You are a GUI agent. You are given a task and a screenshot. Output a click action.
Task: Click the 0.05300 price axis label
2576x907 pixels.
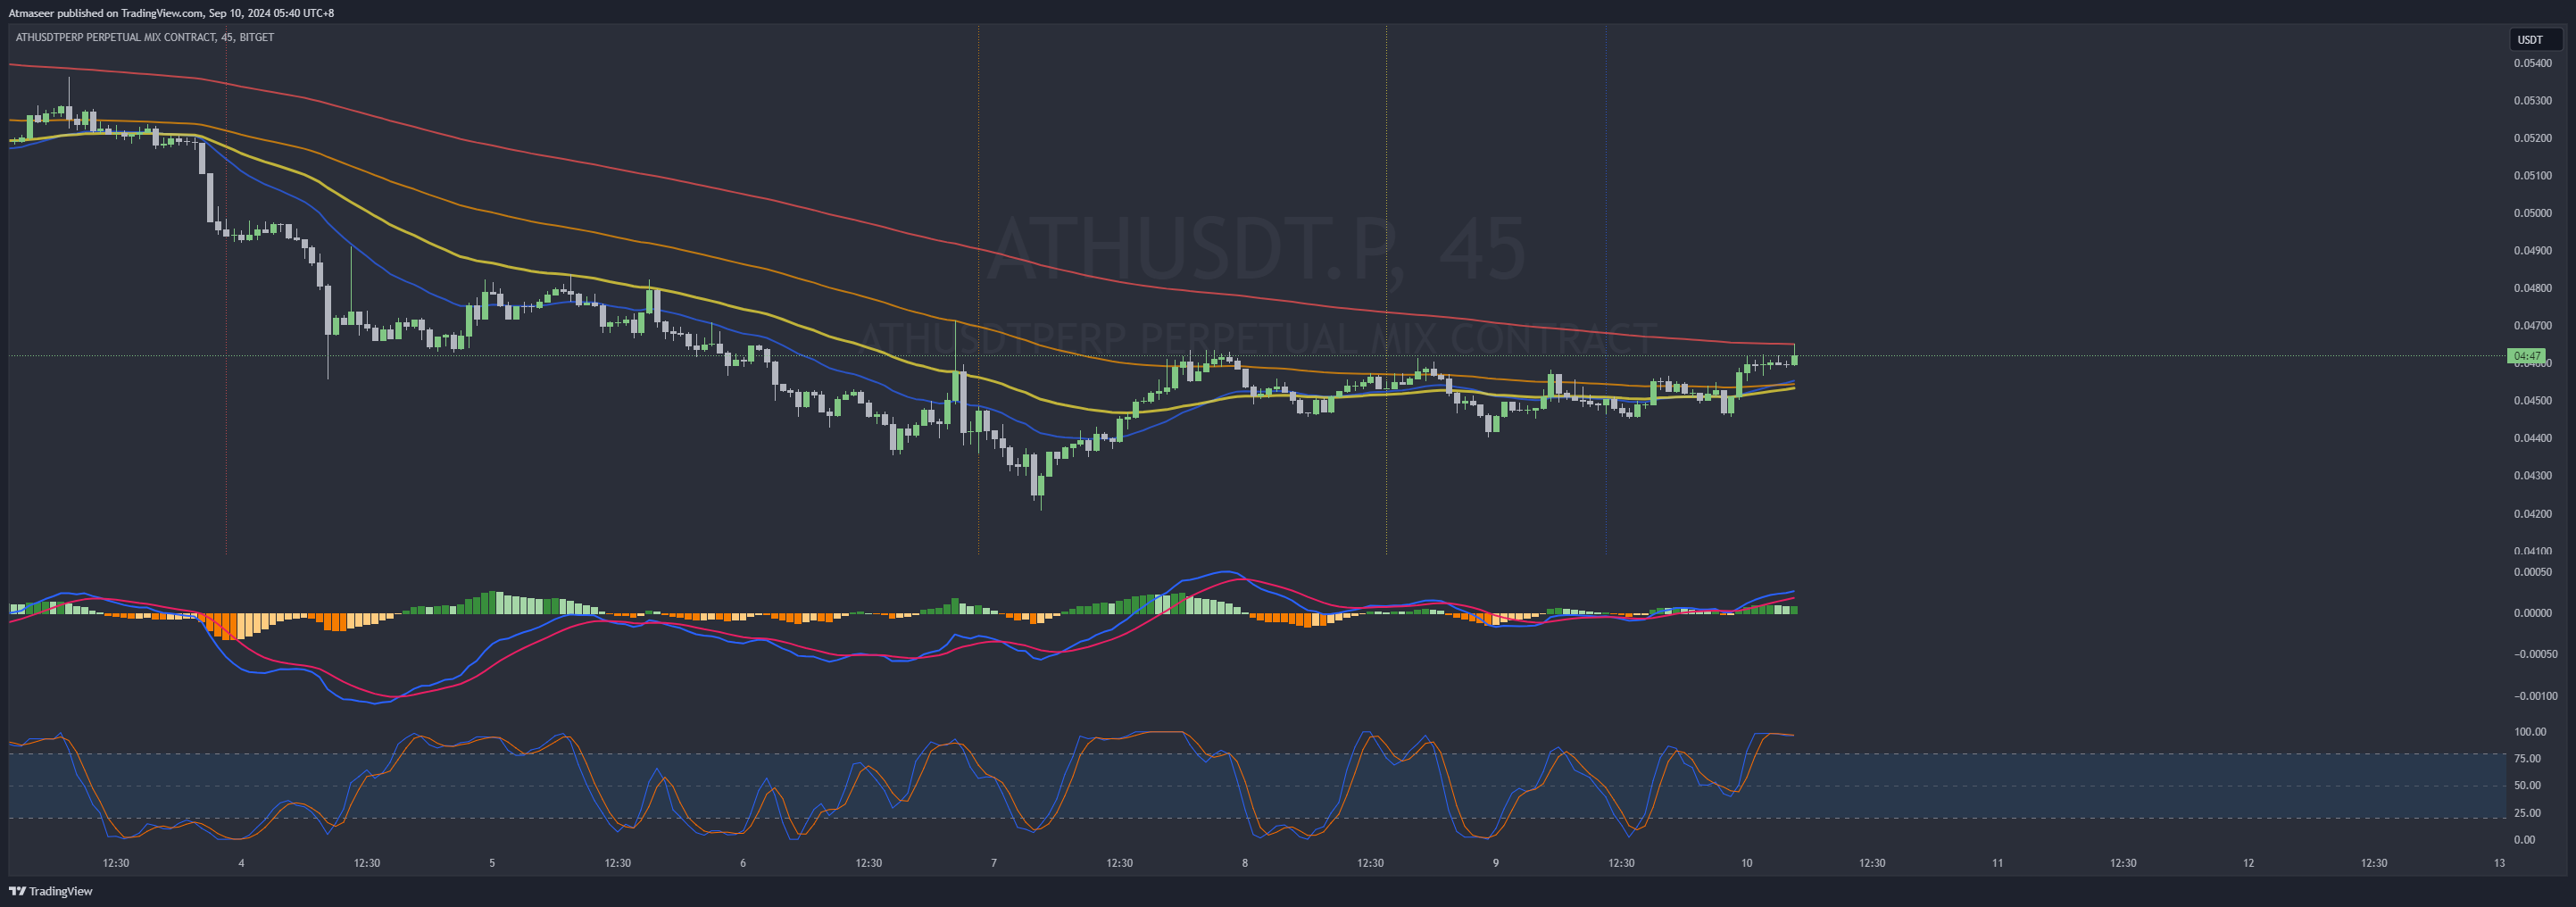pyautogui.click(x=2532, y=100)
